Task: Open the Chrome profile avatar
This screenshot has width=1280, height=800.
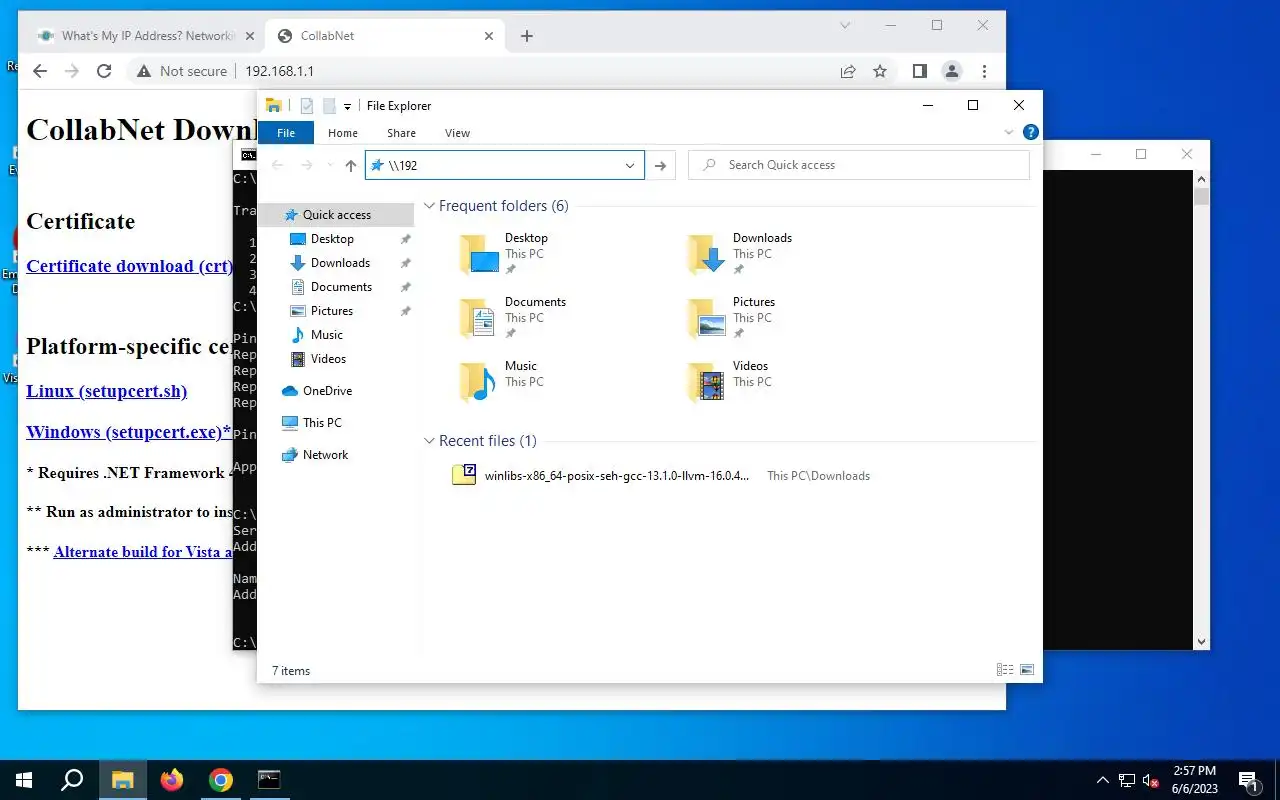Action: coord(952,71)
